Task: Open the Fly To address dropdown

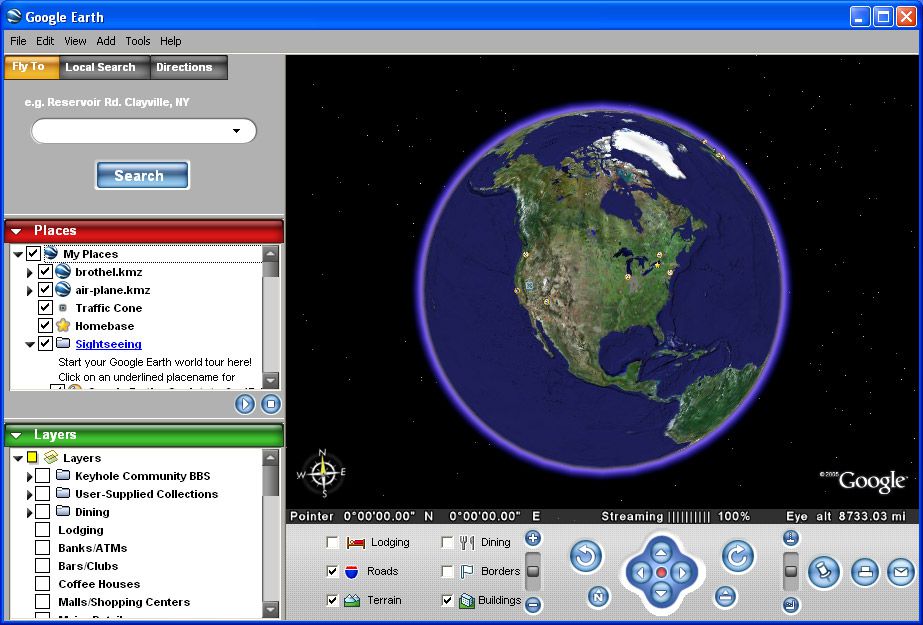Action: tap(237, 131)
